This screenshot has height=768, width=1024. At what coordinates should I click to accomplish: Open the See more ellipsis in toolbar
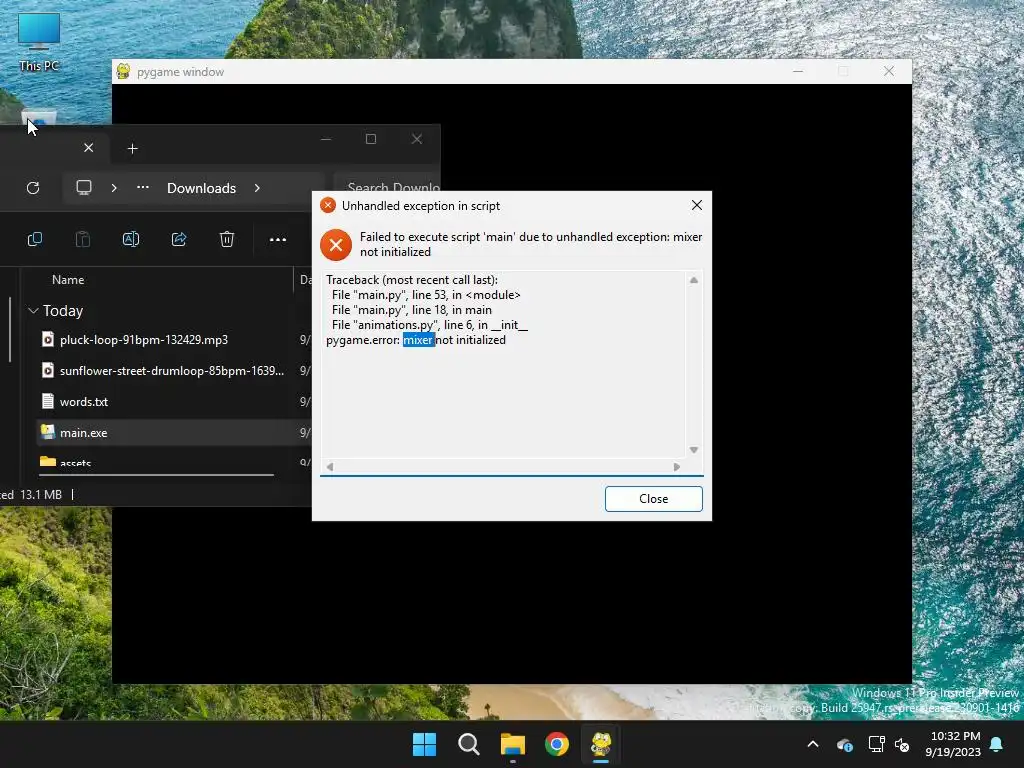click(x=278, y=240)
